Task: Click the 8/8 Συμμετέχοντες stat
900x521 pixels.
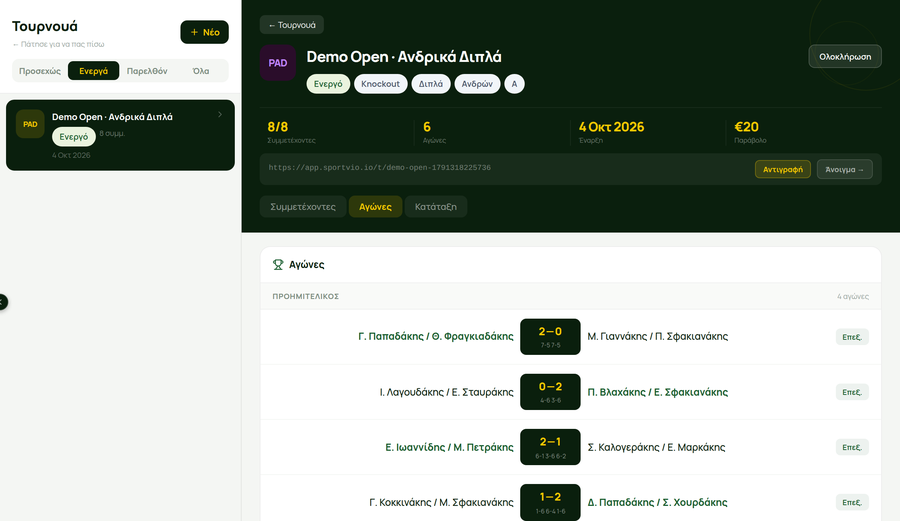Action: pyautogui.click(x=291, y=132)
